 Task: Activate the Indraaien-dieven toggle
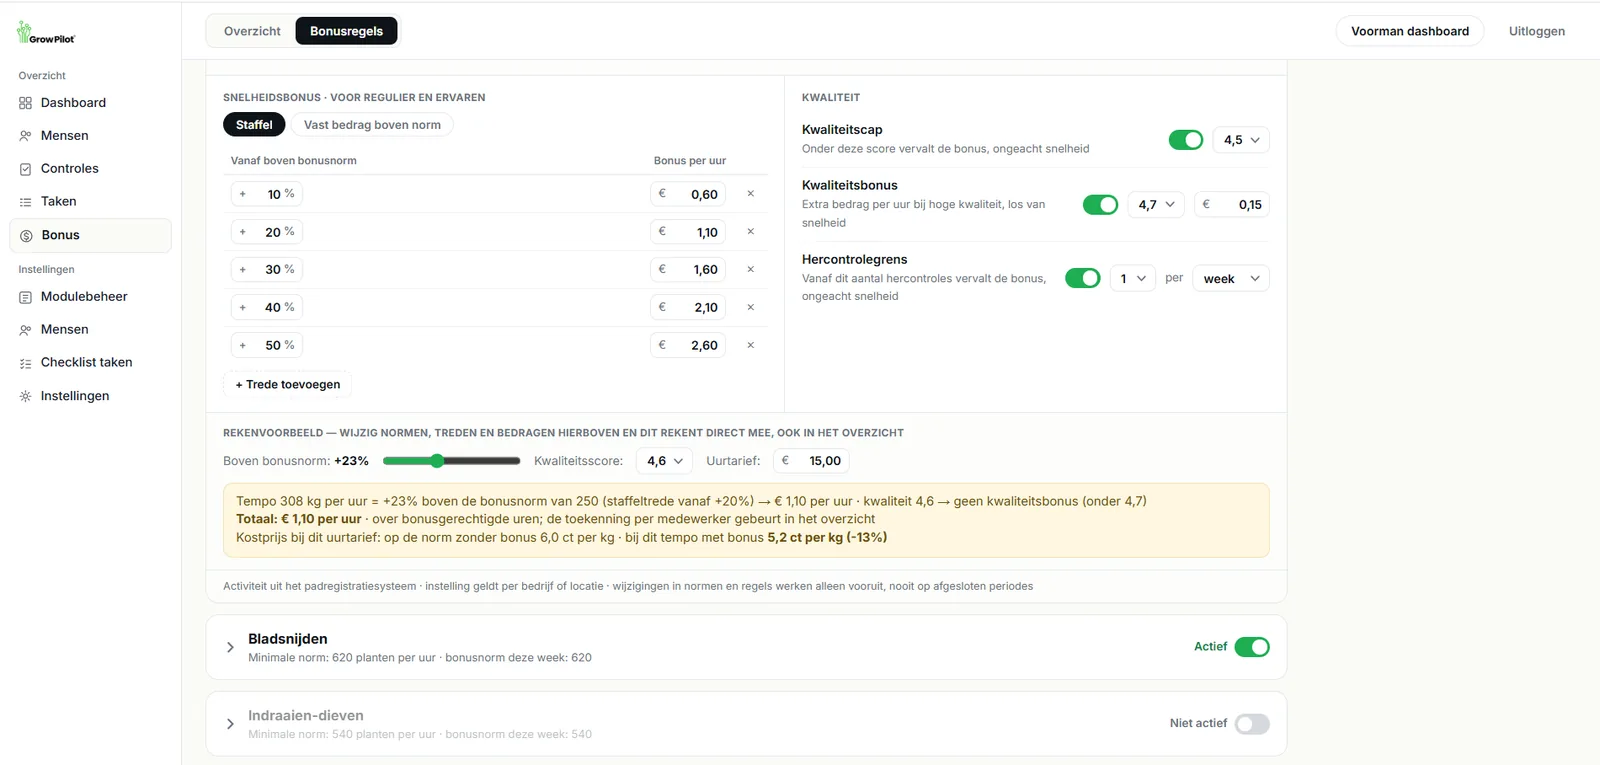tap(1252, 724)
